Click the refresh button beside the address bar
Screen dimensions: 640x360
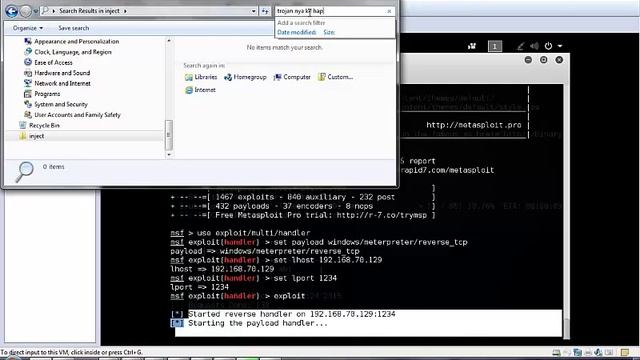click(265, 11)
